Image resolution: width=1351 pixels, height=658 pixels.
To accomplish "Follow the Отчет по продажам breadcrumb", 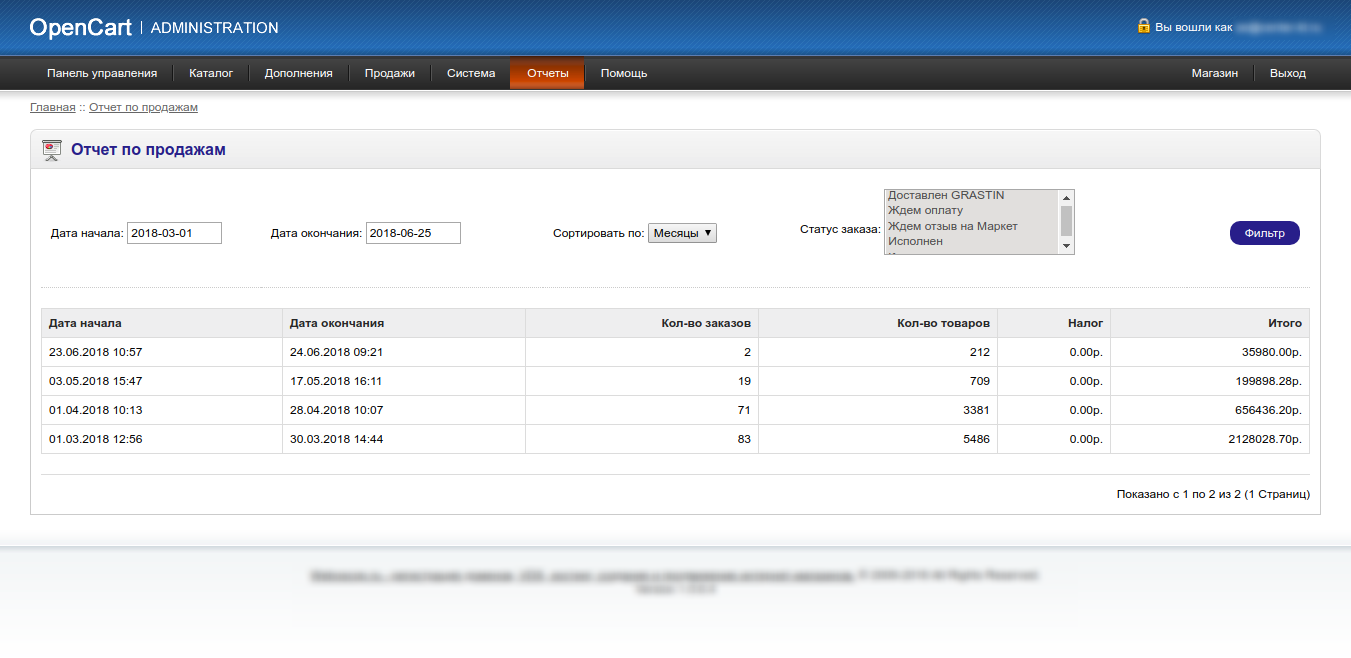I will [143, 107].
